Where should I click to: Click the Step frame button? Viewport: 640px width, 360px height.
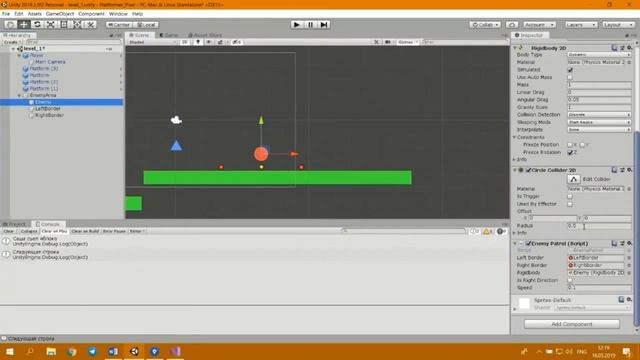tap(324, 24)
